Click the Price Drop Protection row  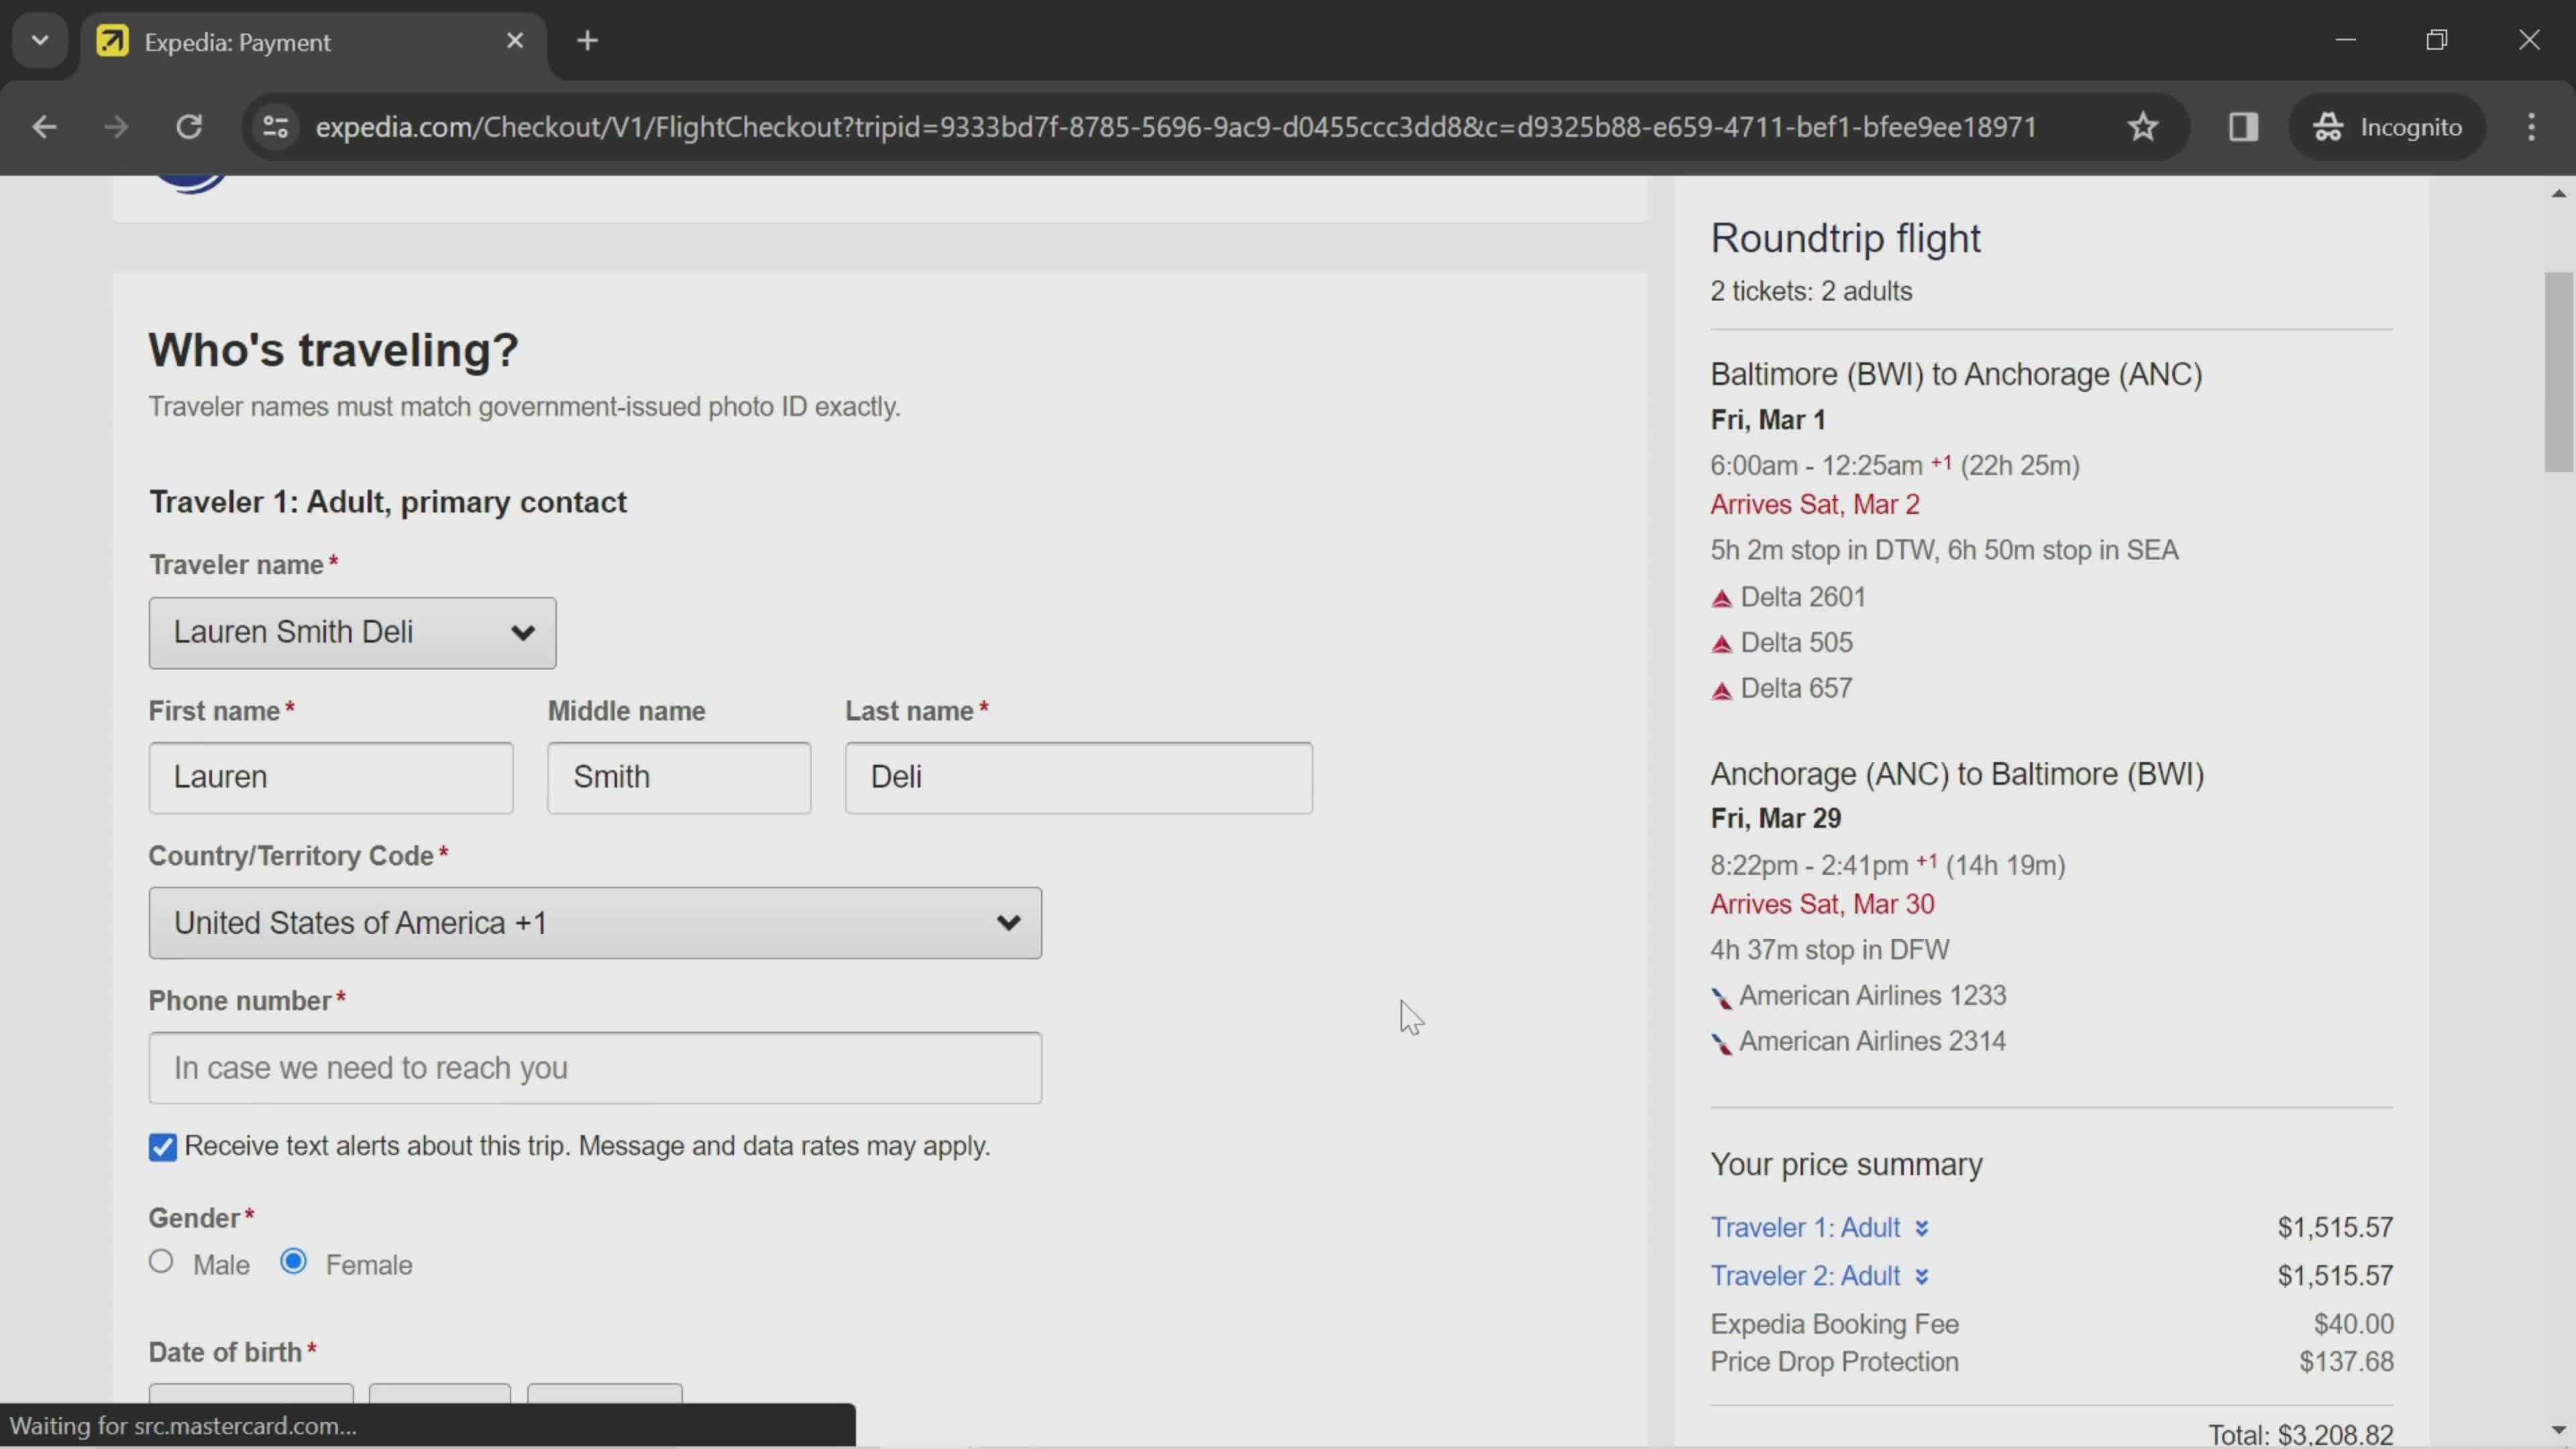coord(2051,1363)
